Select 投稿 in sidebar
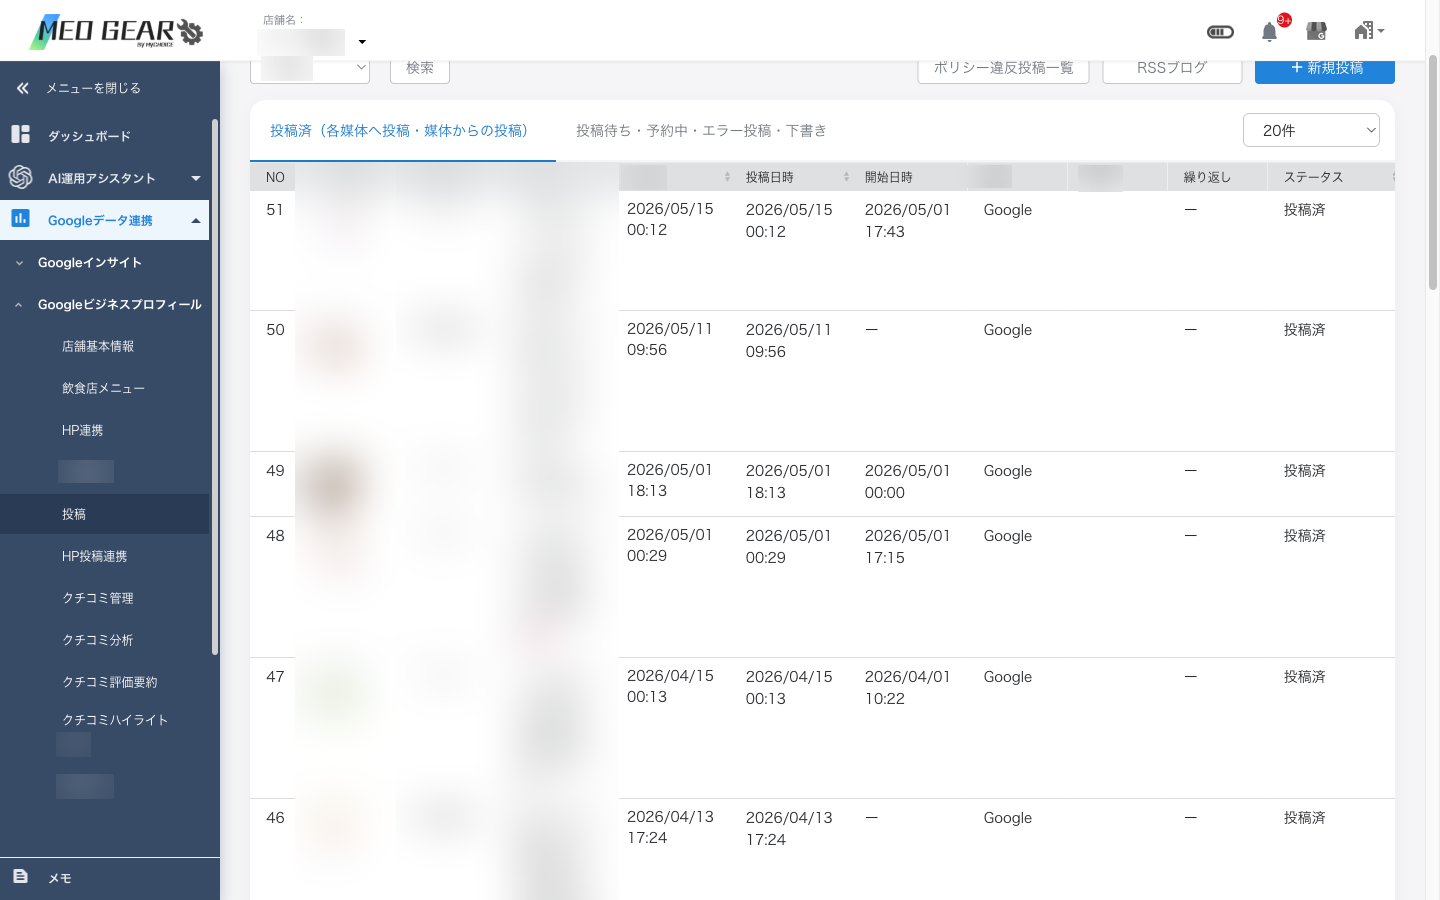This screenshot has width=1440, height=900. point(105,514)
